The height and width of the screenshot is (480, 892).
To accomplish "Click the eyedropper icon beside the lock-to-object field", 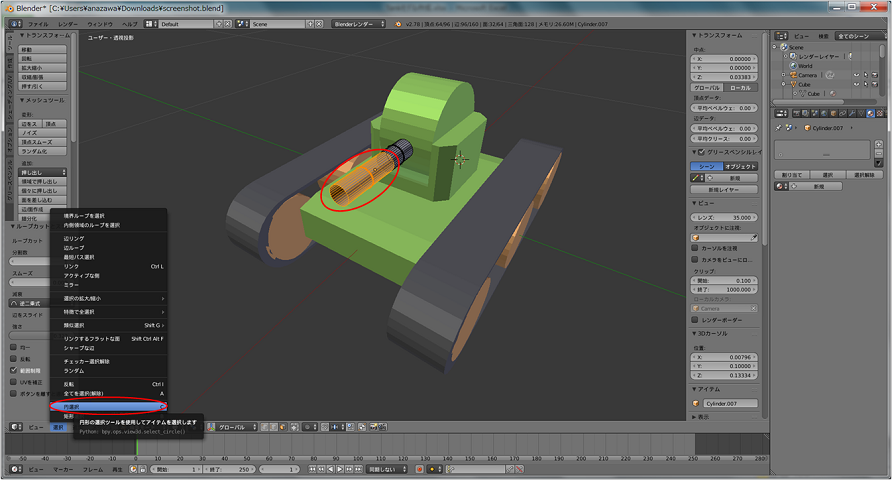I will (754, 237).
